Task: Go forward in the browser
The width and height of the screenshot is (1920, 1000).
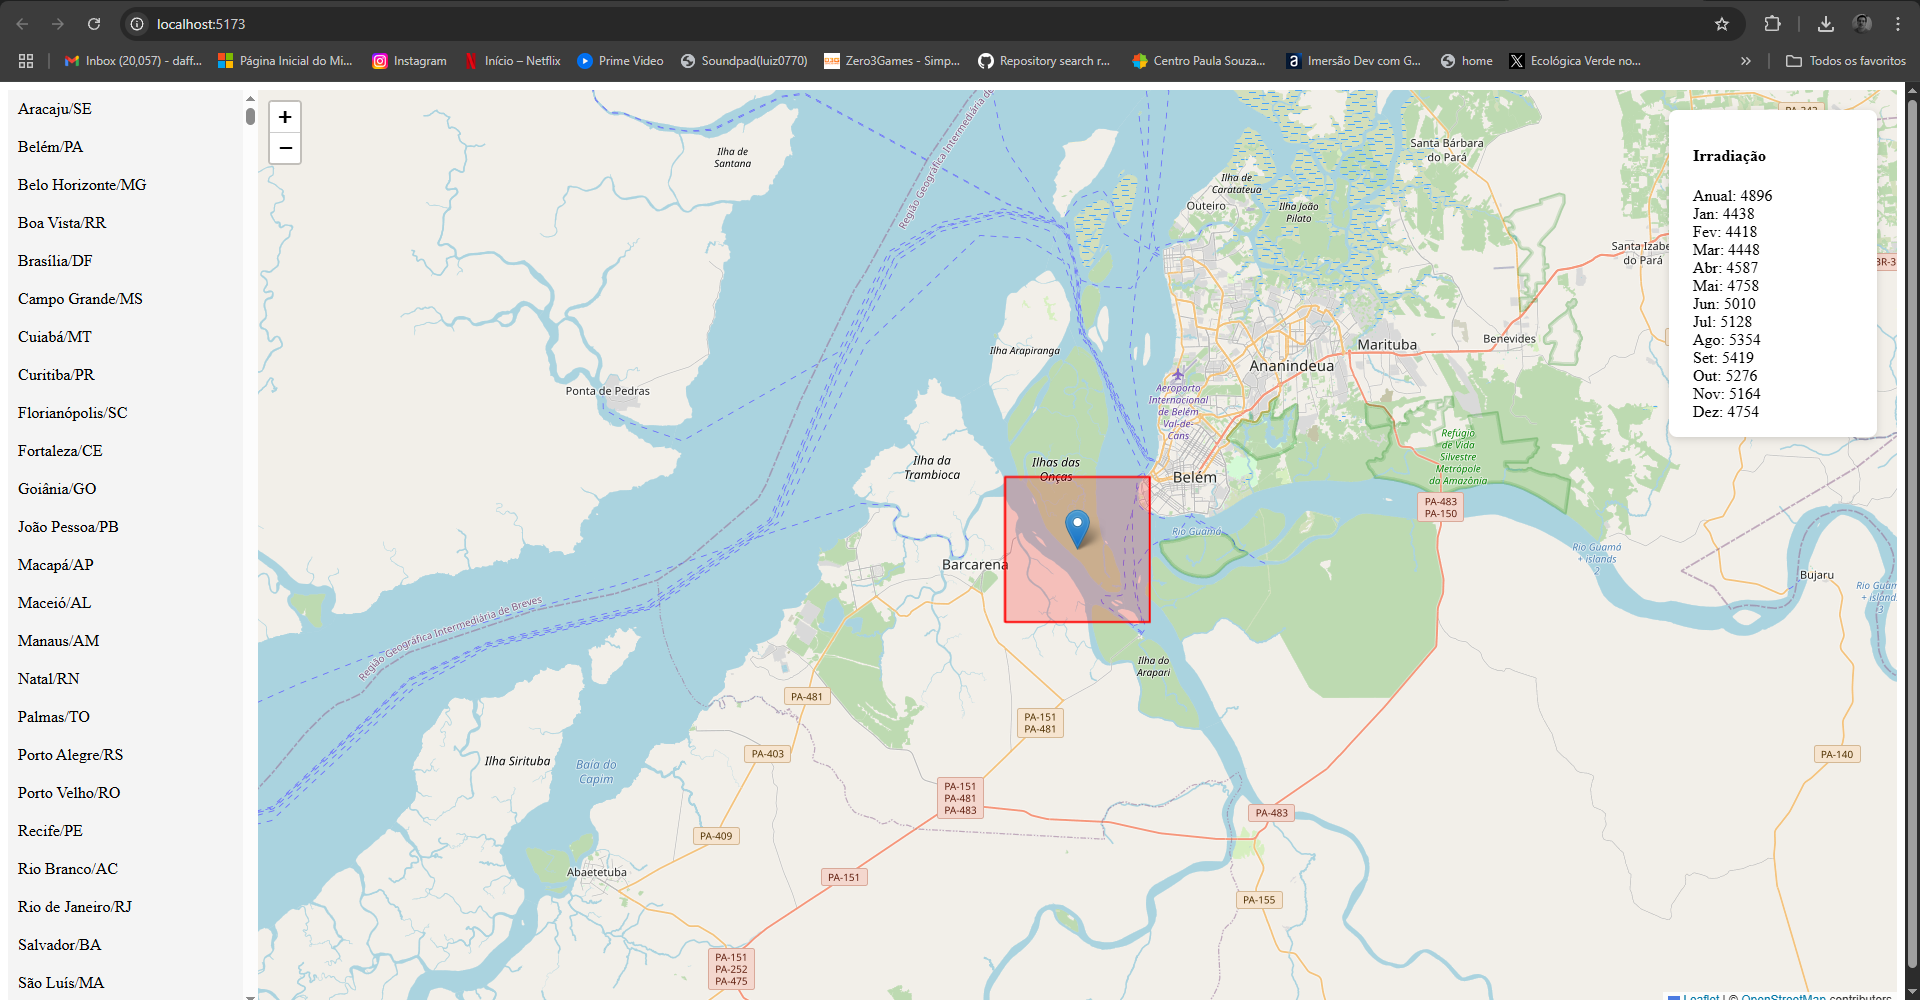Action: coord(58,24)
